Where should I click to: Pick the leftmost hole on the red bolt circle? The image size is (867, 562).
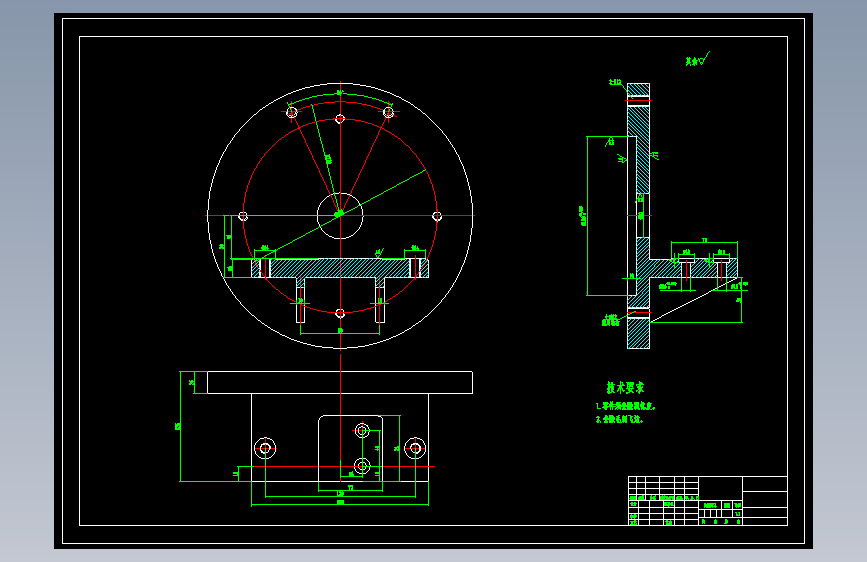(x=243, y=216)
